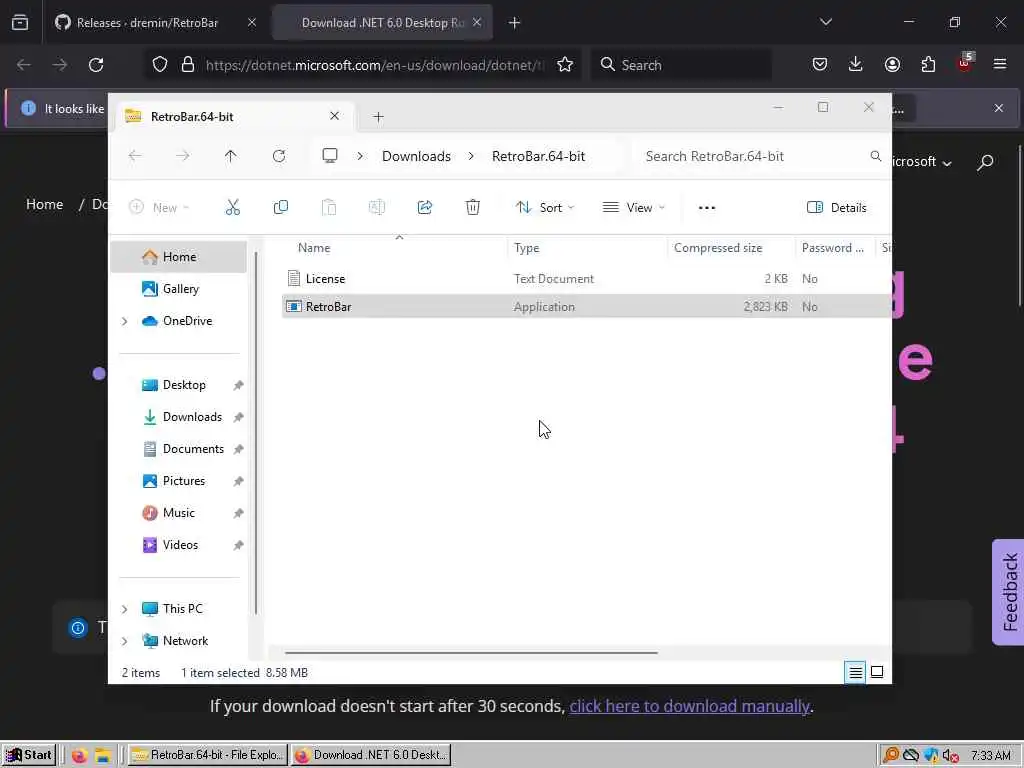Image resolution: width=1024 pixels, height=768 pixels.
Task: Switch to large thumbnails view icon in status bar
Action: click(877, 672)
